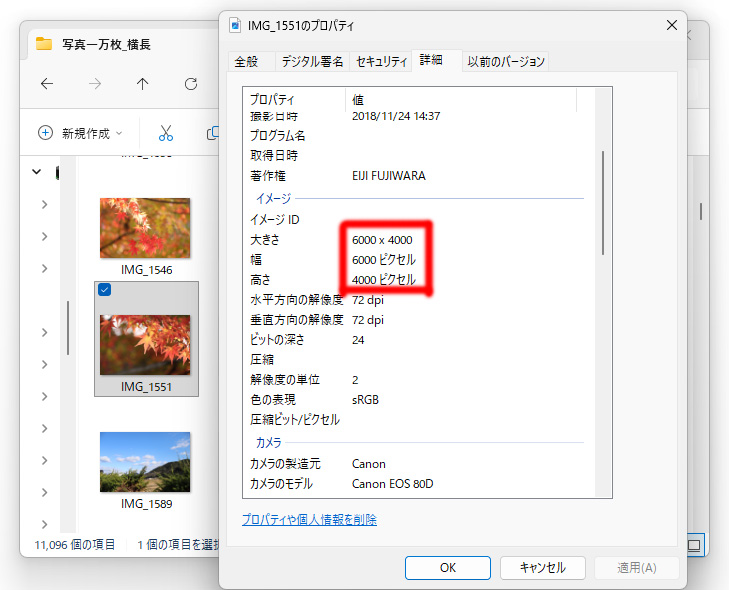Collapse the expanded navigation tree node
Image resolution: width=729 pixels, height=590 pixels.
[x=37, y=172]
